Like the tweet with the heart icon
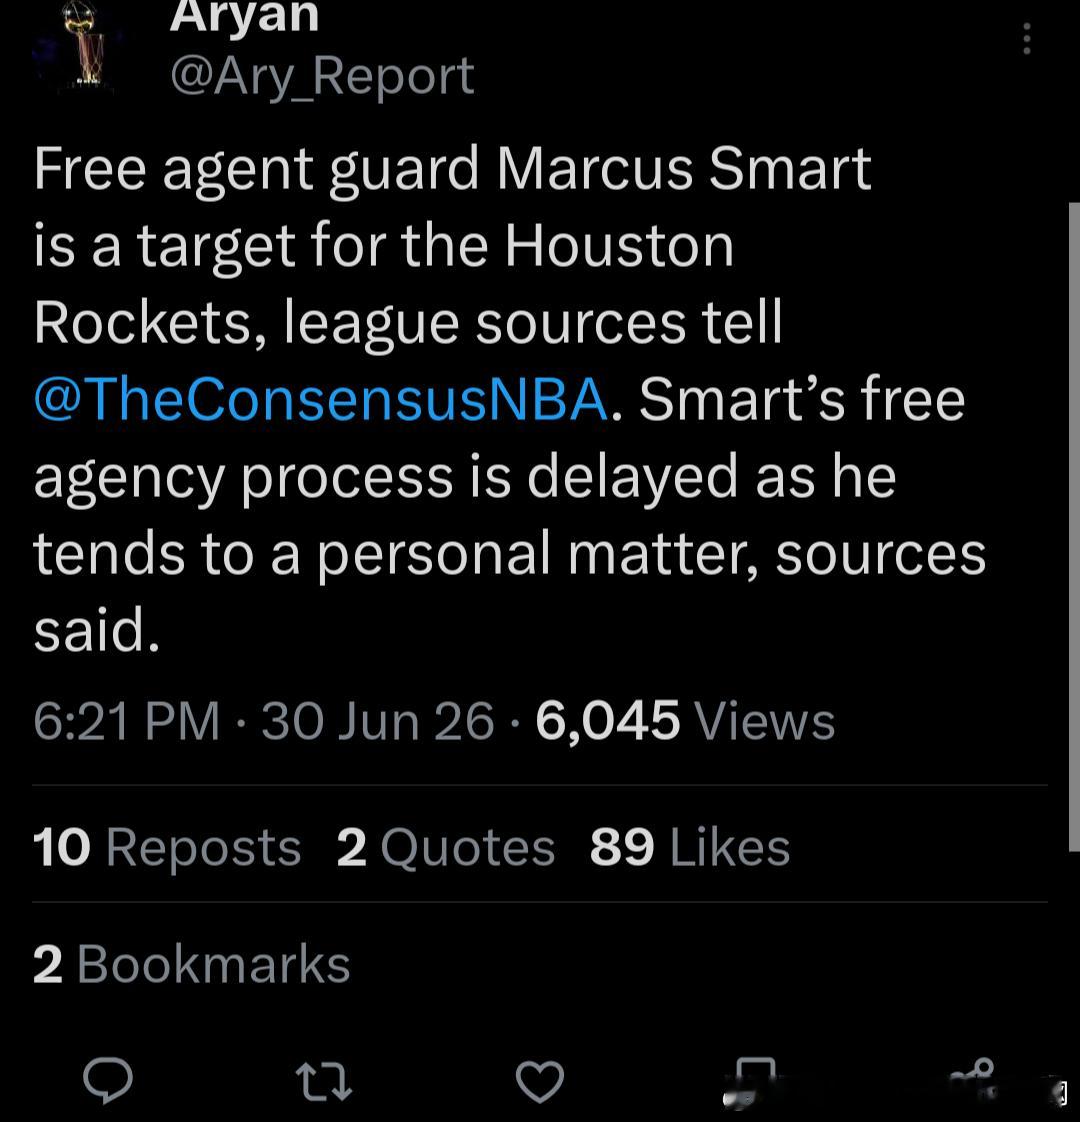The height and width of the screenshot is (1122, 1080). click(540, 1081)
